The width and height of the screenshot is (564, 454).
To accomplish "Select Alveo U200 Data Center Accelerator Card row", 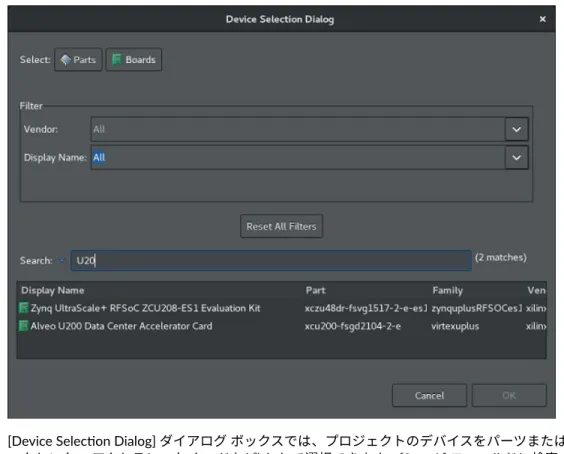I will pyautogui.click(x=282, y=326).
